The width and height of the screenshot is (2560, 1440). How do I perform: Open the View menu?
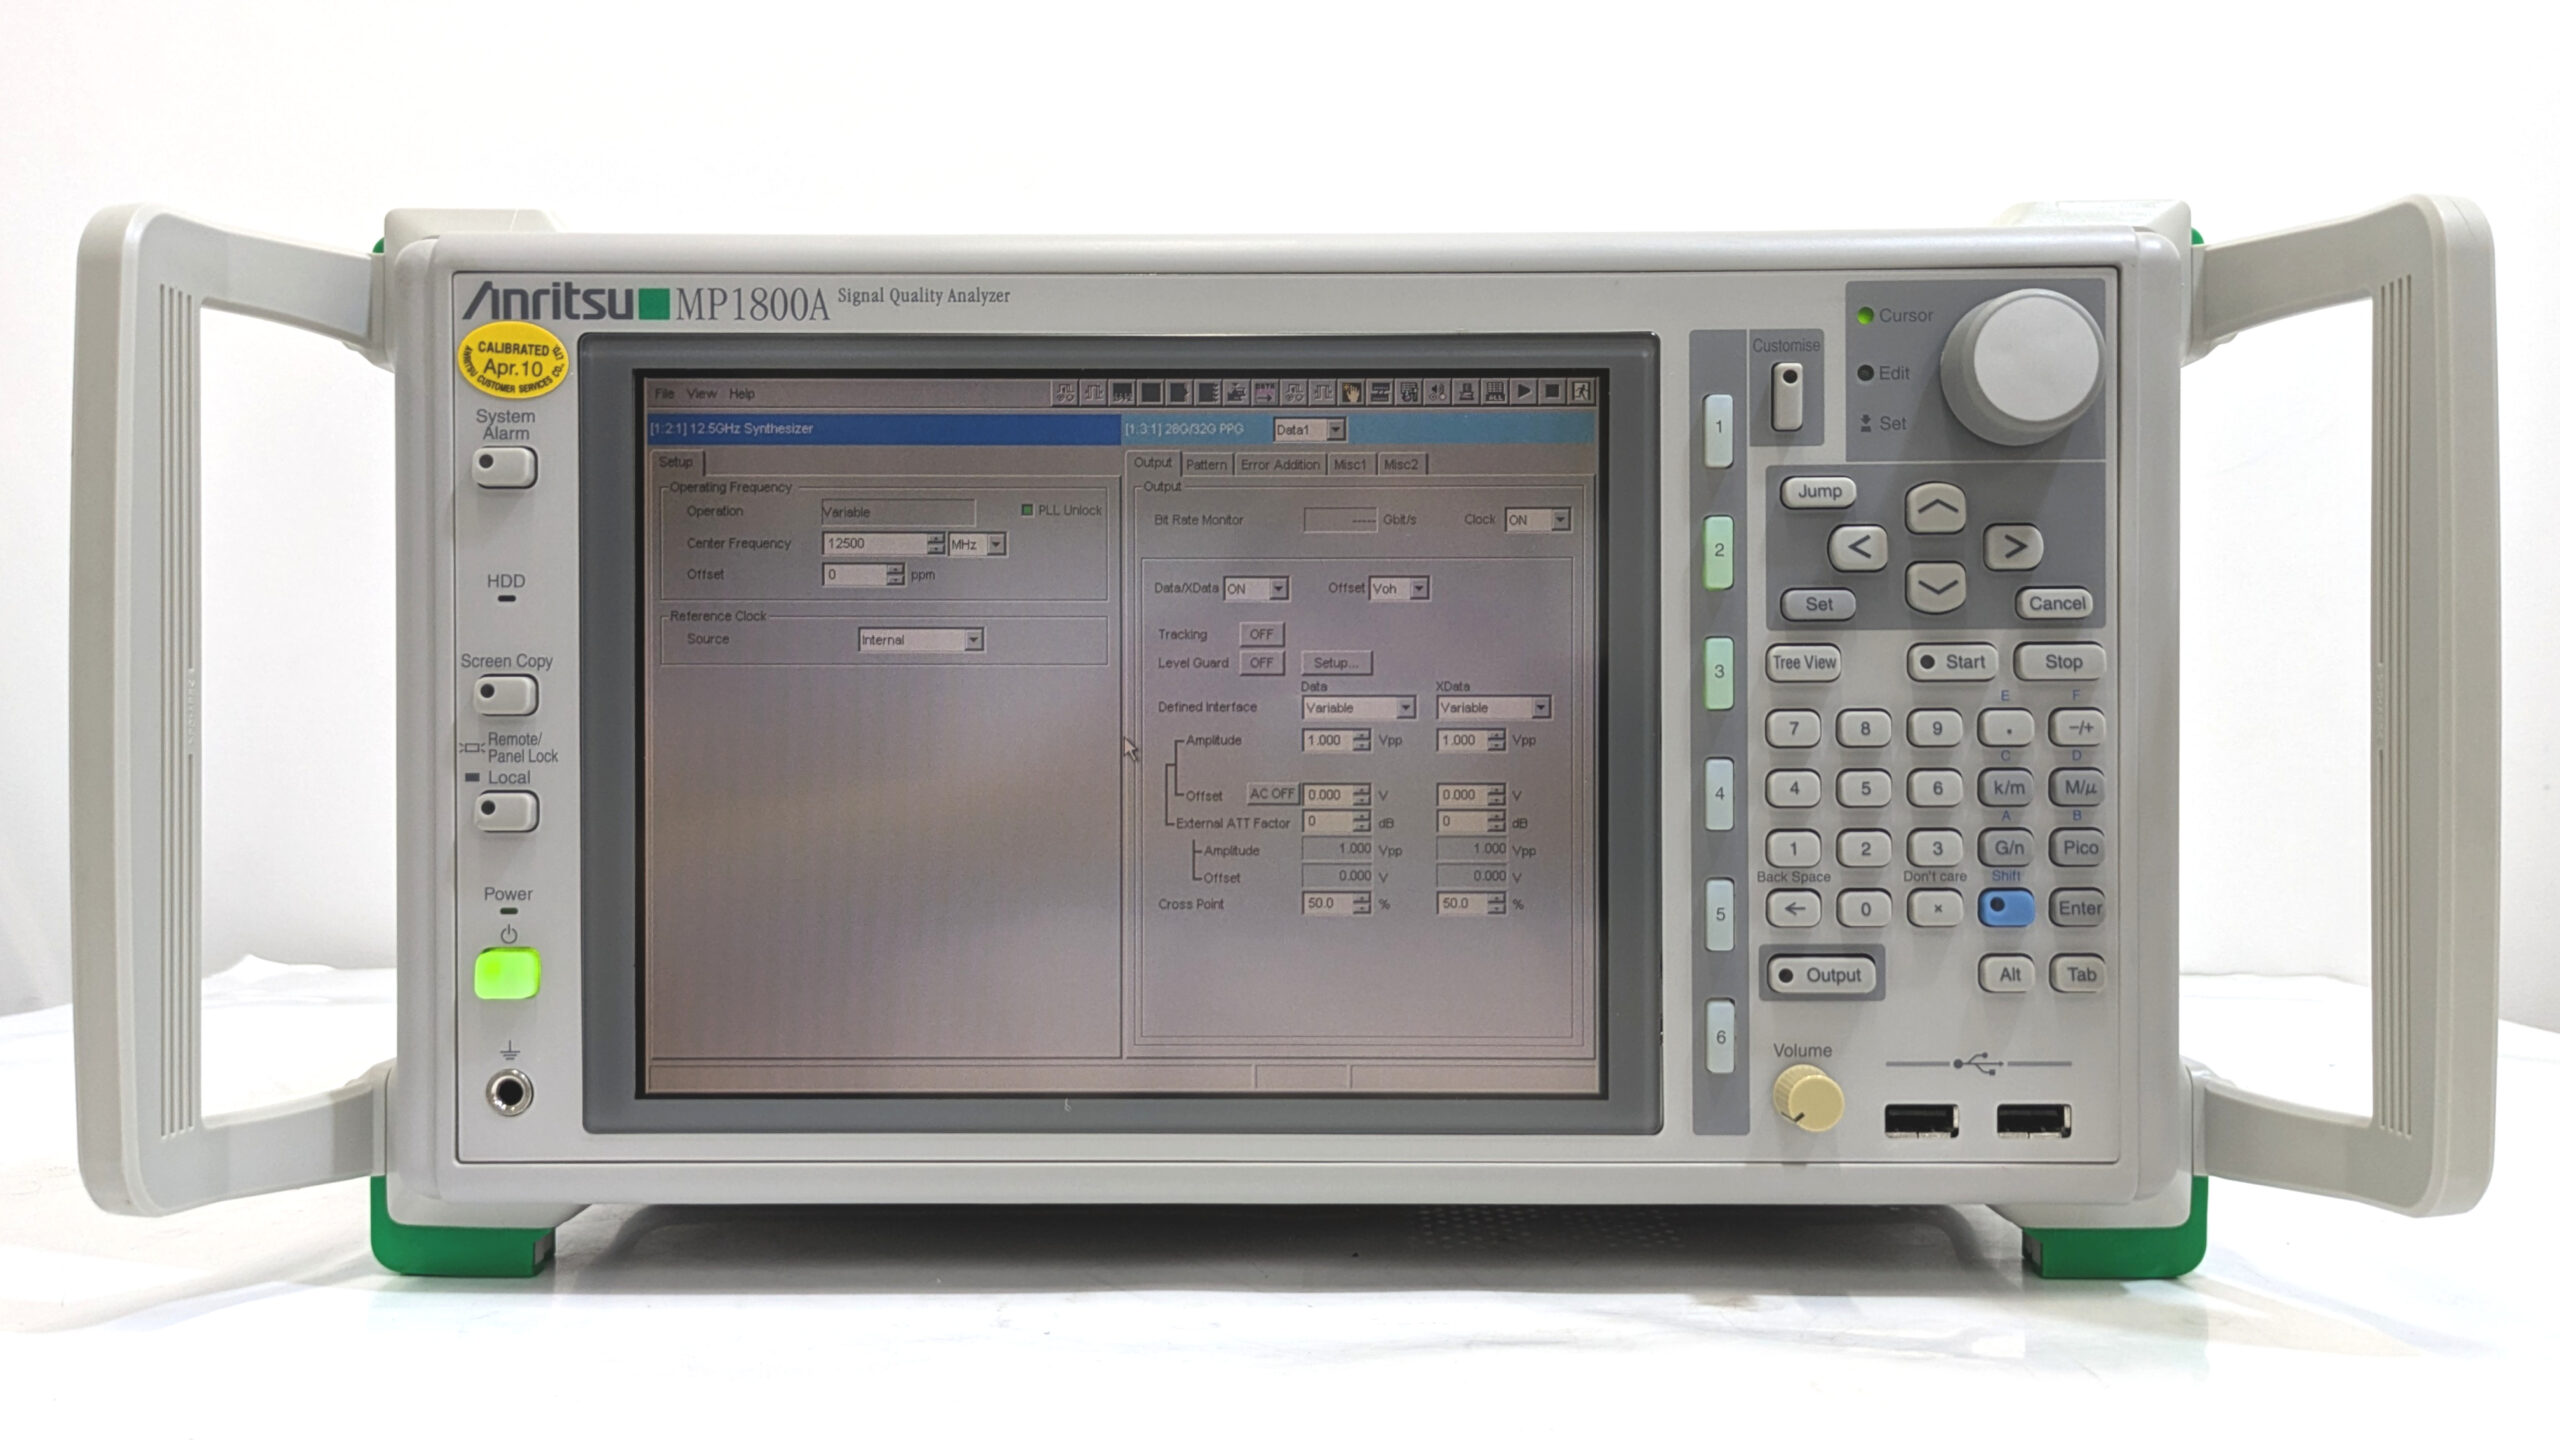[701, 394]
